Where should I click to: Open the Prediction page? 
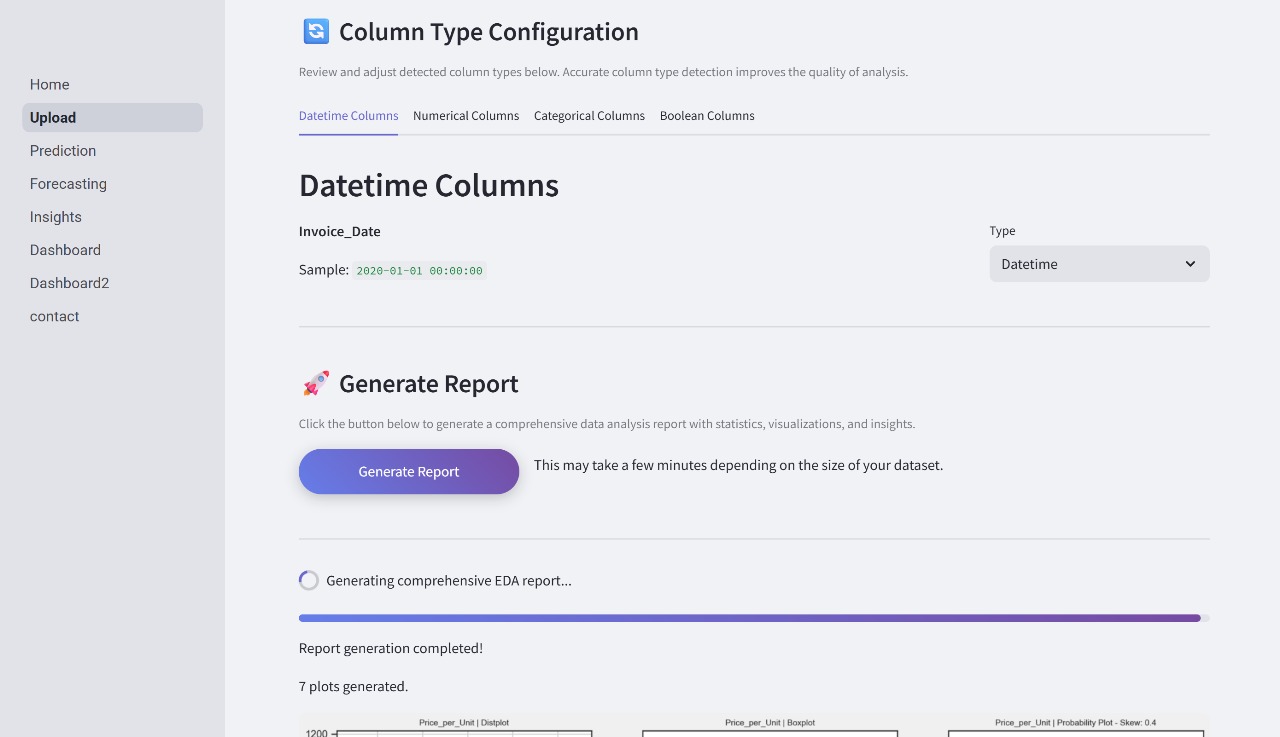[x=63, y=151]
